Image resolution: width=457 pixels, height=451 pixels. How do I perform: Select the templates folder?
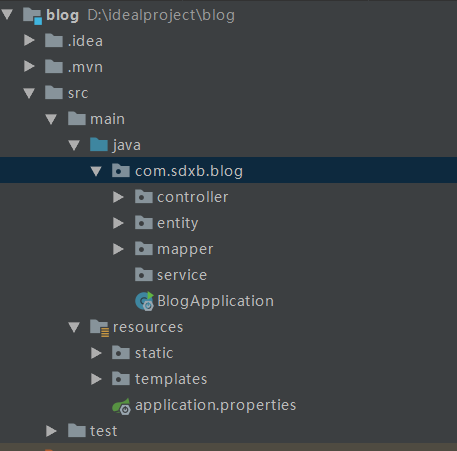171,379
